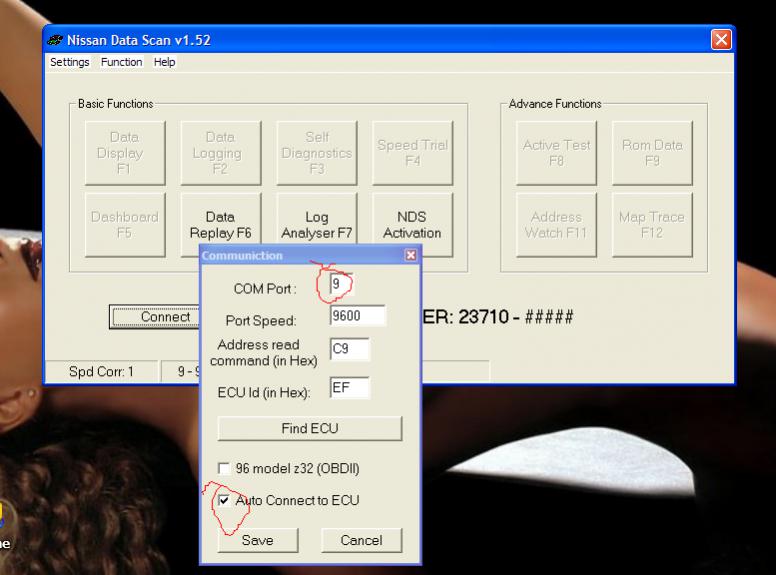
Task: Focus the COM Port input field
Action: coord(341,284)
